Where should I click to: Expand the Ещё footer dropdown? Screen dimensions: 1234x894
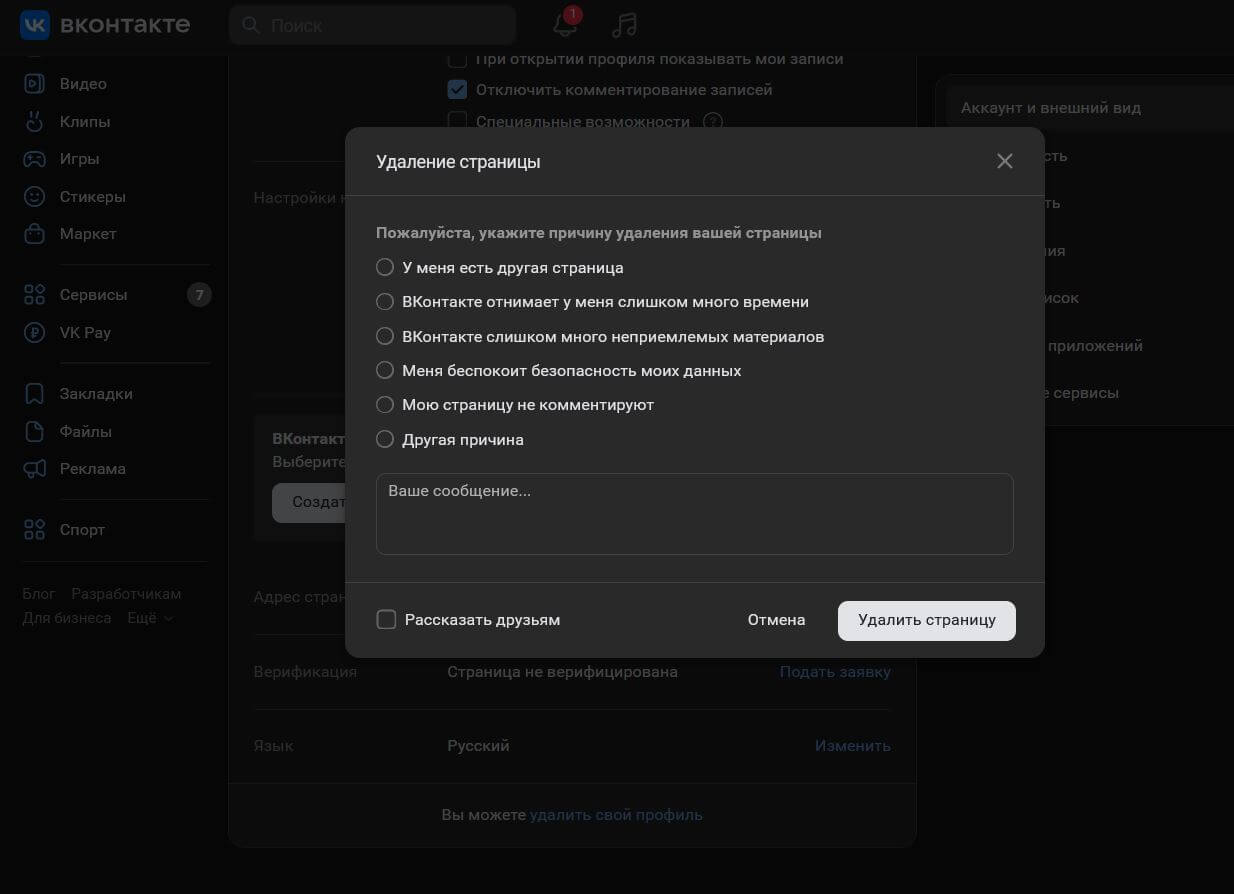[x=150, y=618]
